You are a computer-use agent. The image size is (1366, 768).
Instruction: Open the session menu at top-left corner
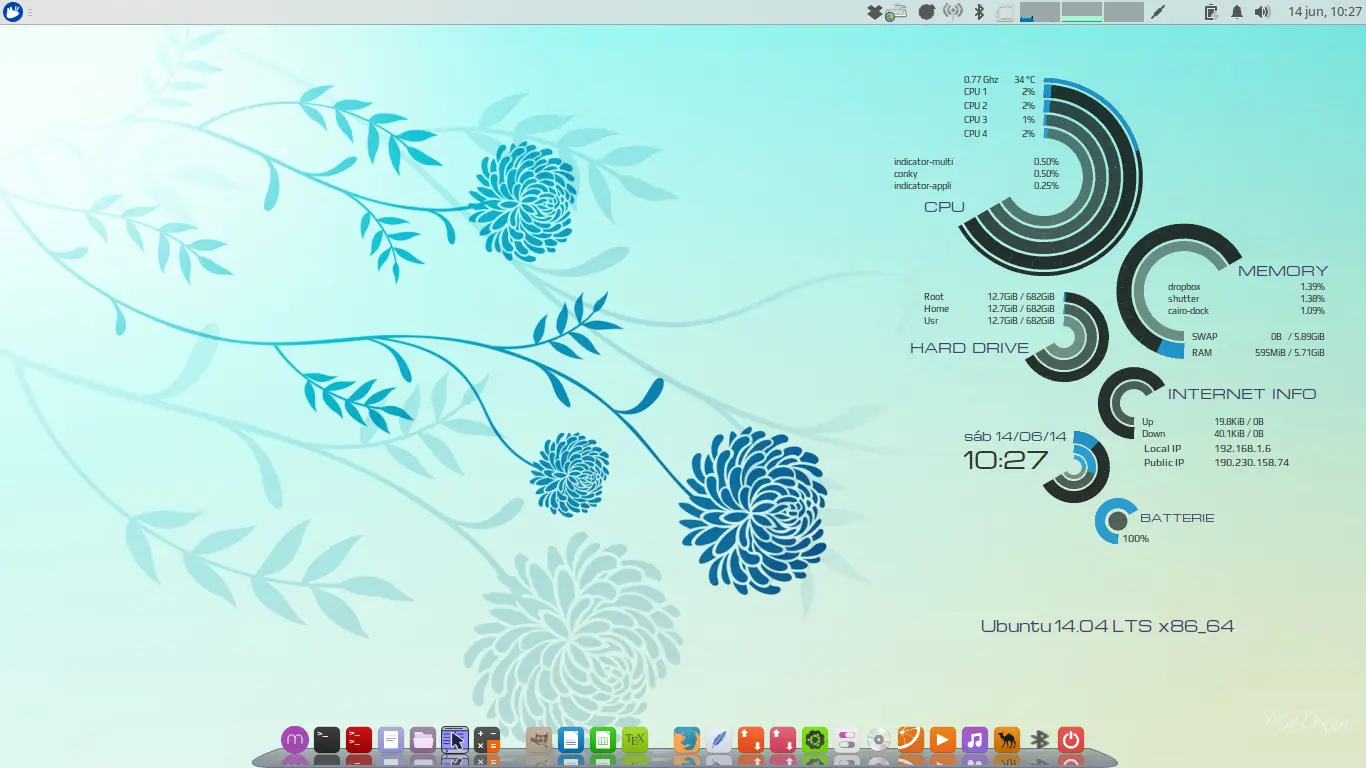(x=14, y=11)
